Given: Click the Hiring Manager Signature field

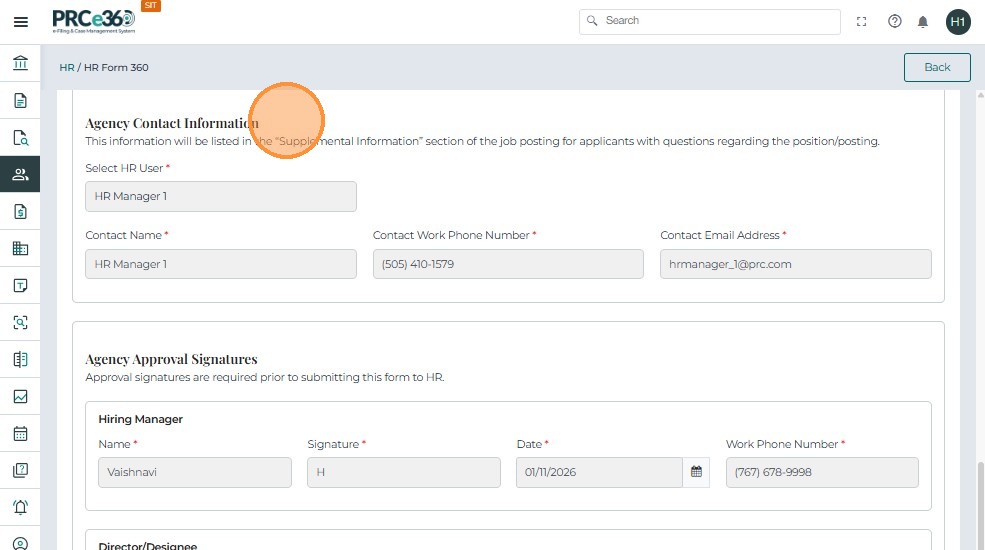Looking at the screenshot, I should click(x=403, y=472).
